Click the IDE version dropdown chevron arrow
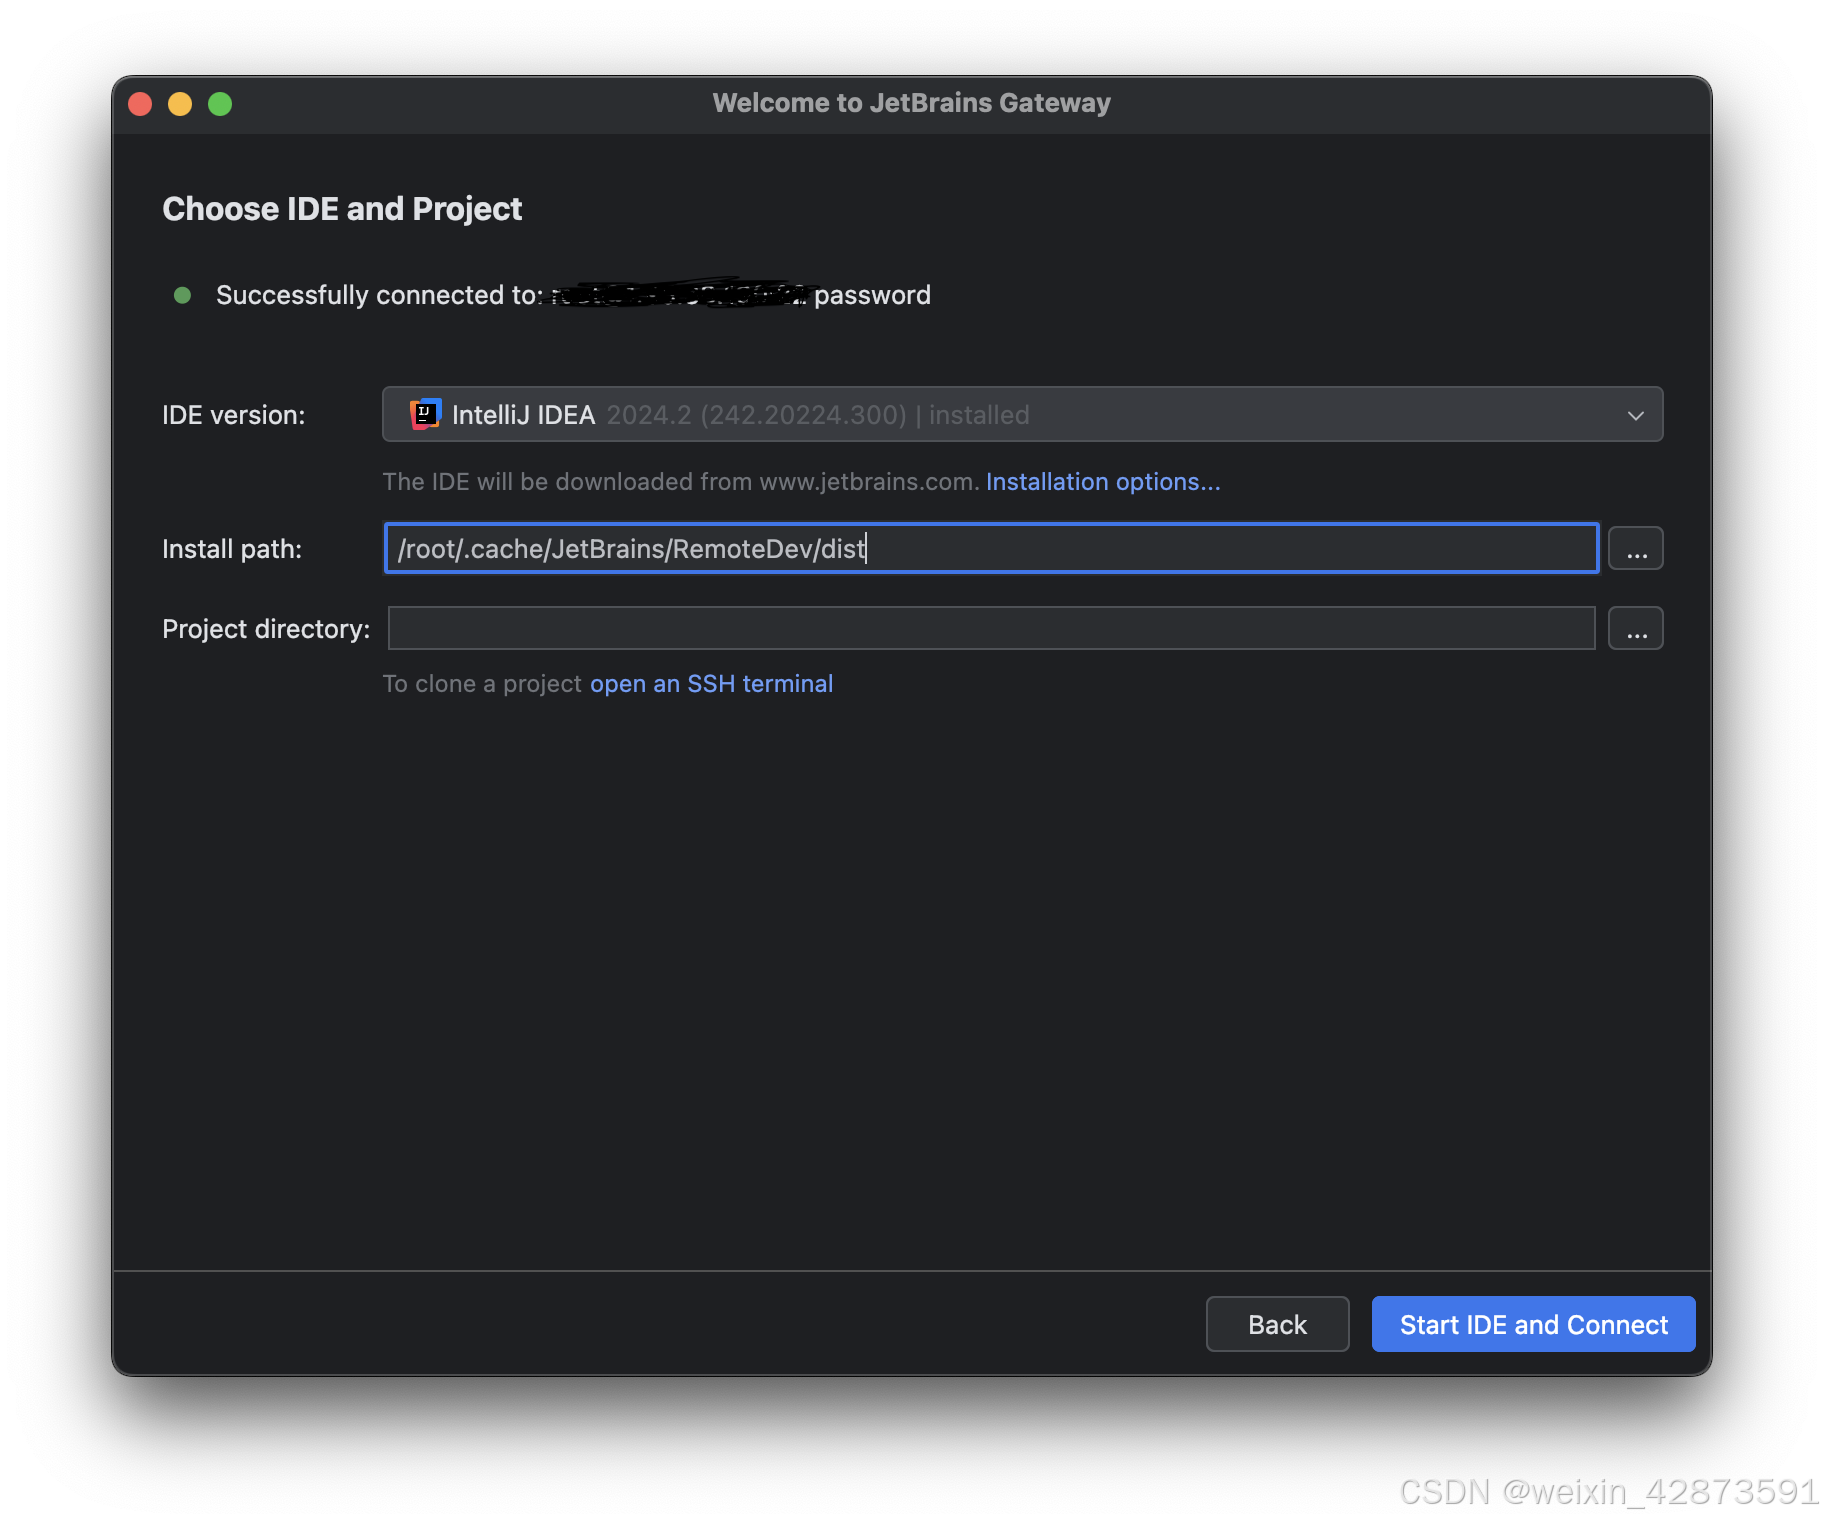 pos(1635,415)
